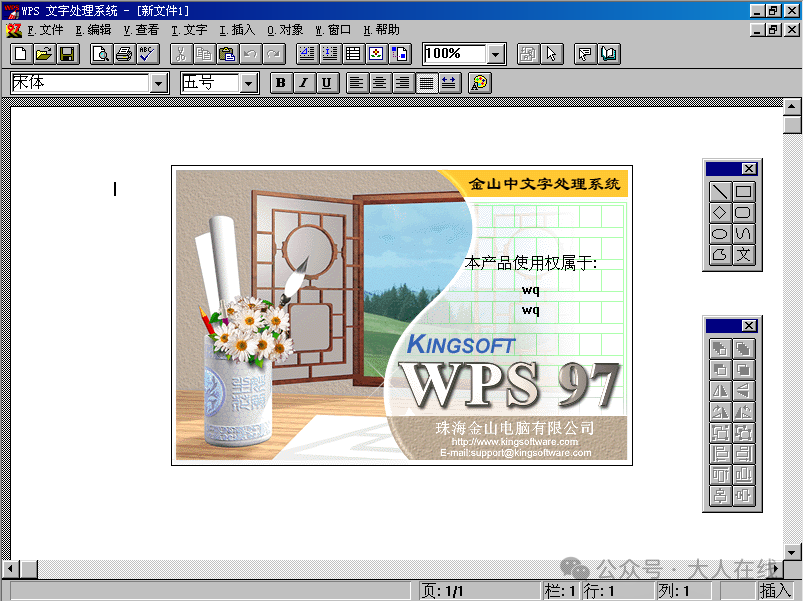Select the S-curve drawing tool
803x601 pixels.
point(743,234)
